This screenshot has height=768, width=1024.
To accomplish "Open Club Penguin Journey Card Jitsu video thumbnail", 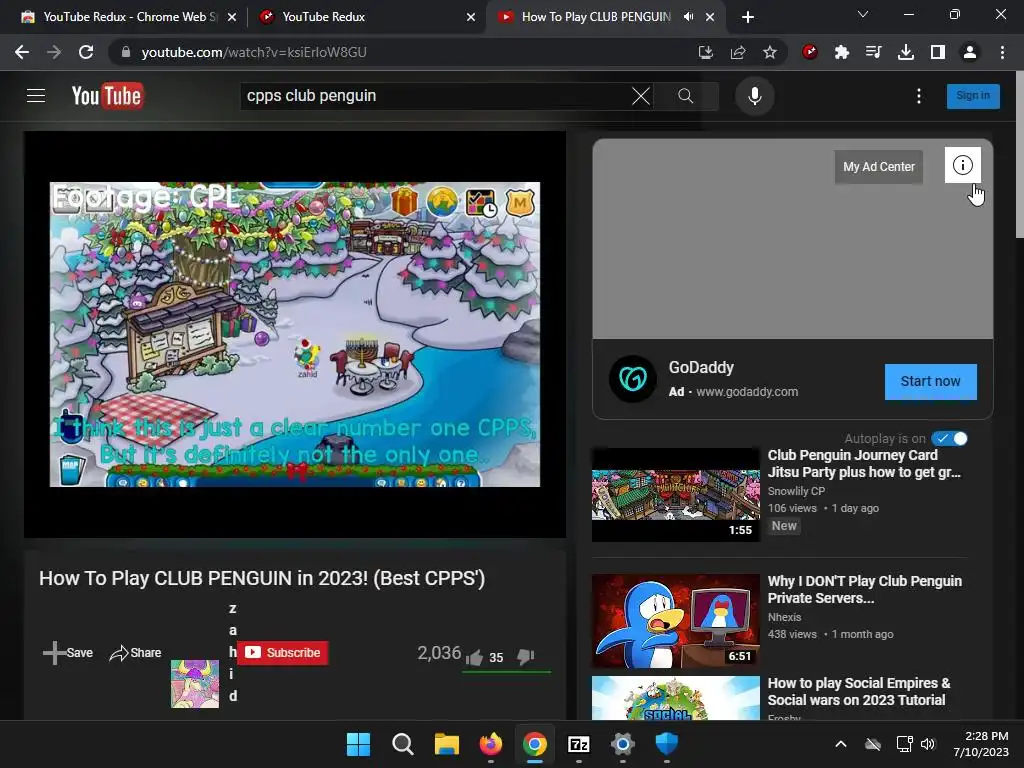I will coord(675,494).
